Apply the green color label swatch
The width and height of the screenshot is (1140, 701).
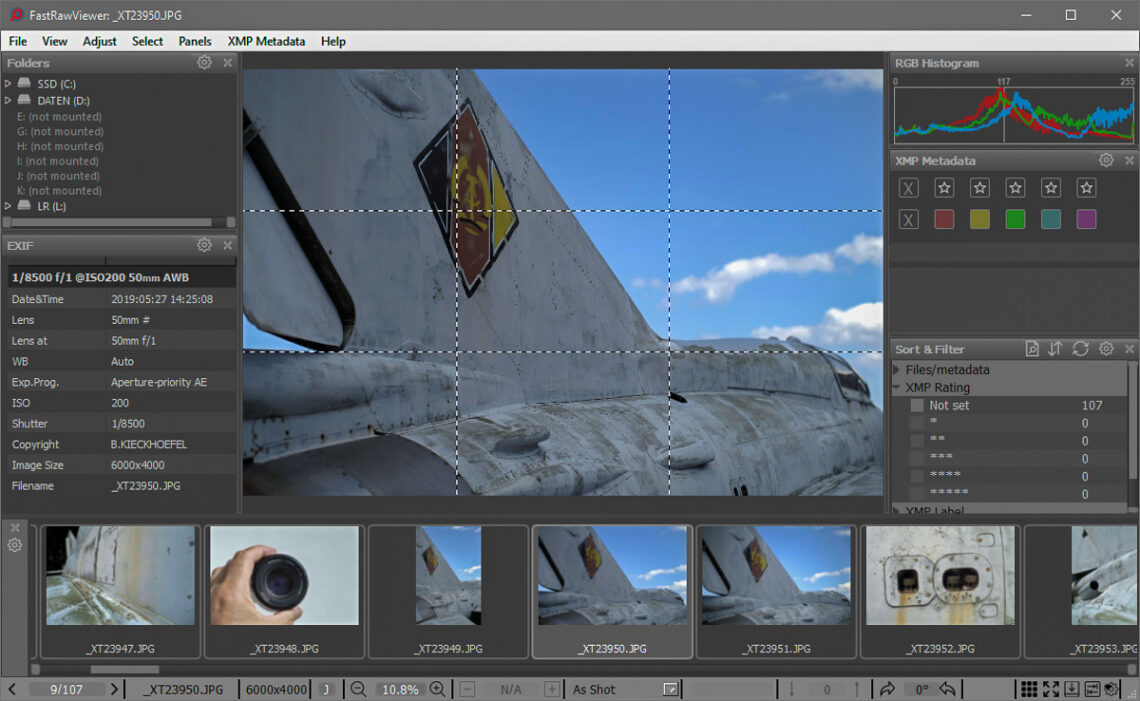1015,219
